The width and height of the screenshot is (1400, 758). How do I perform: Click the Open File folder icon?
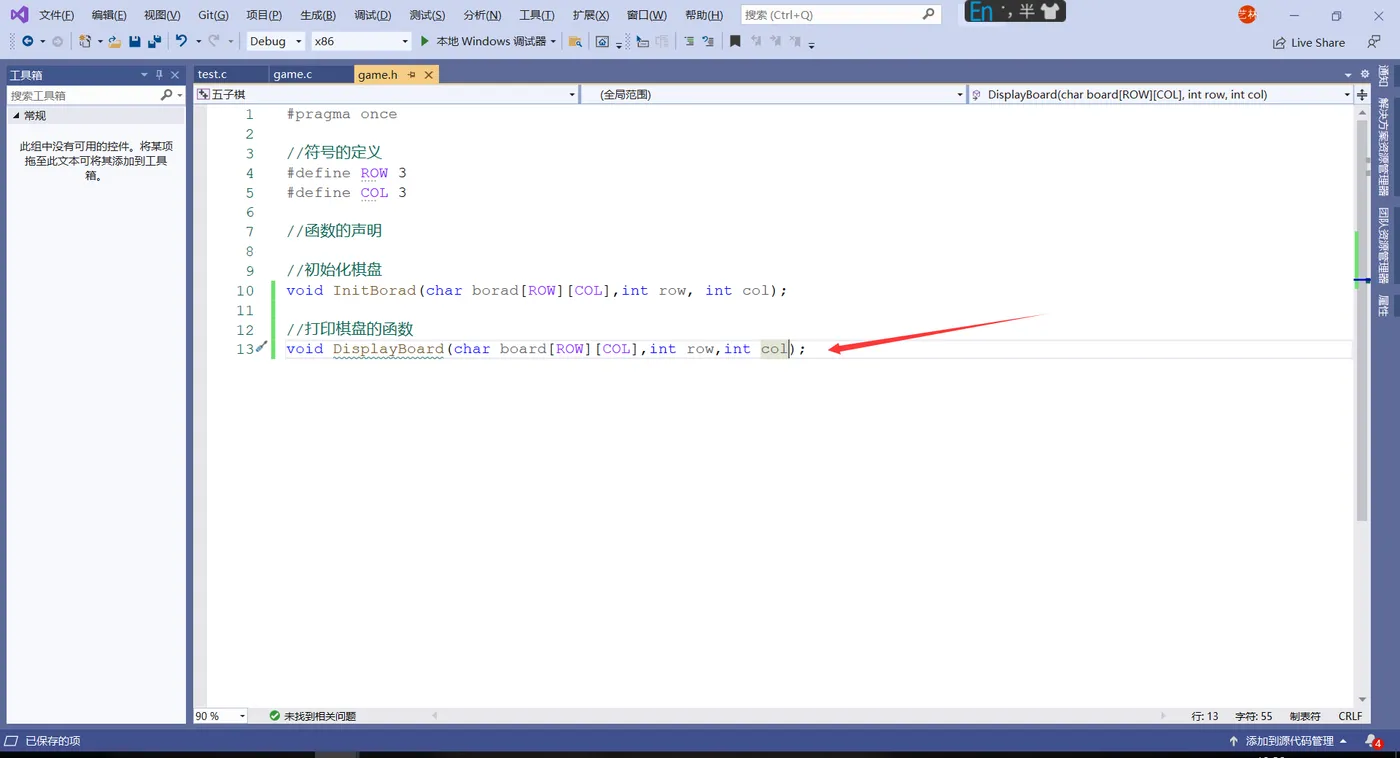[115, 41]
